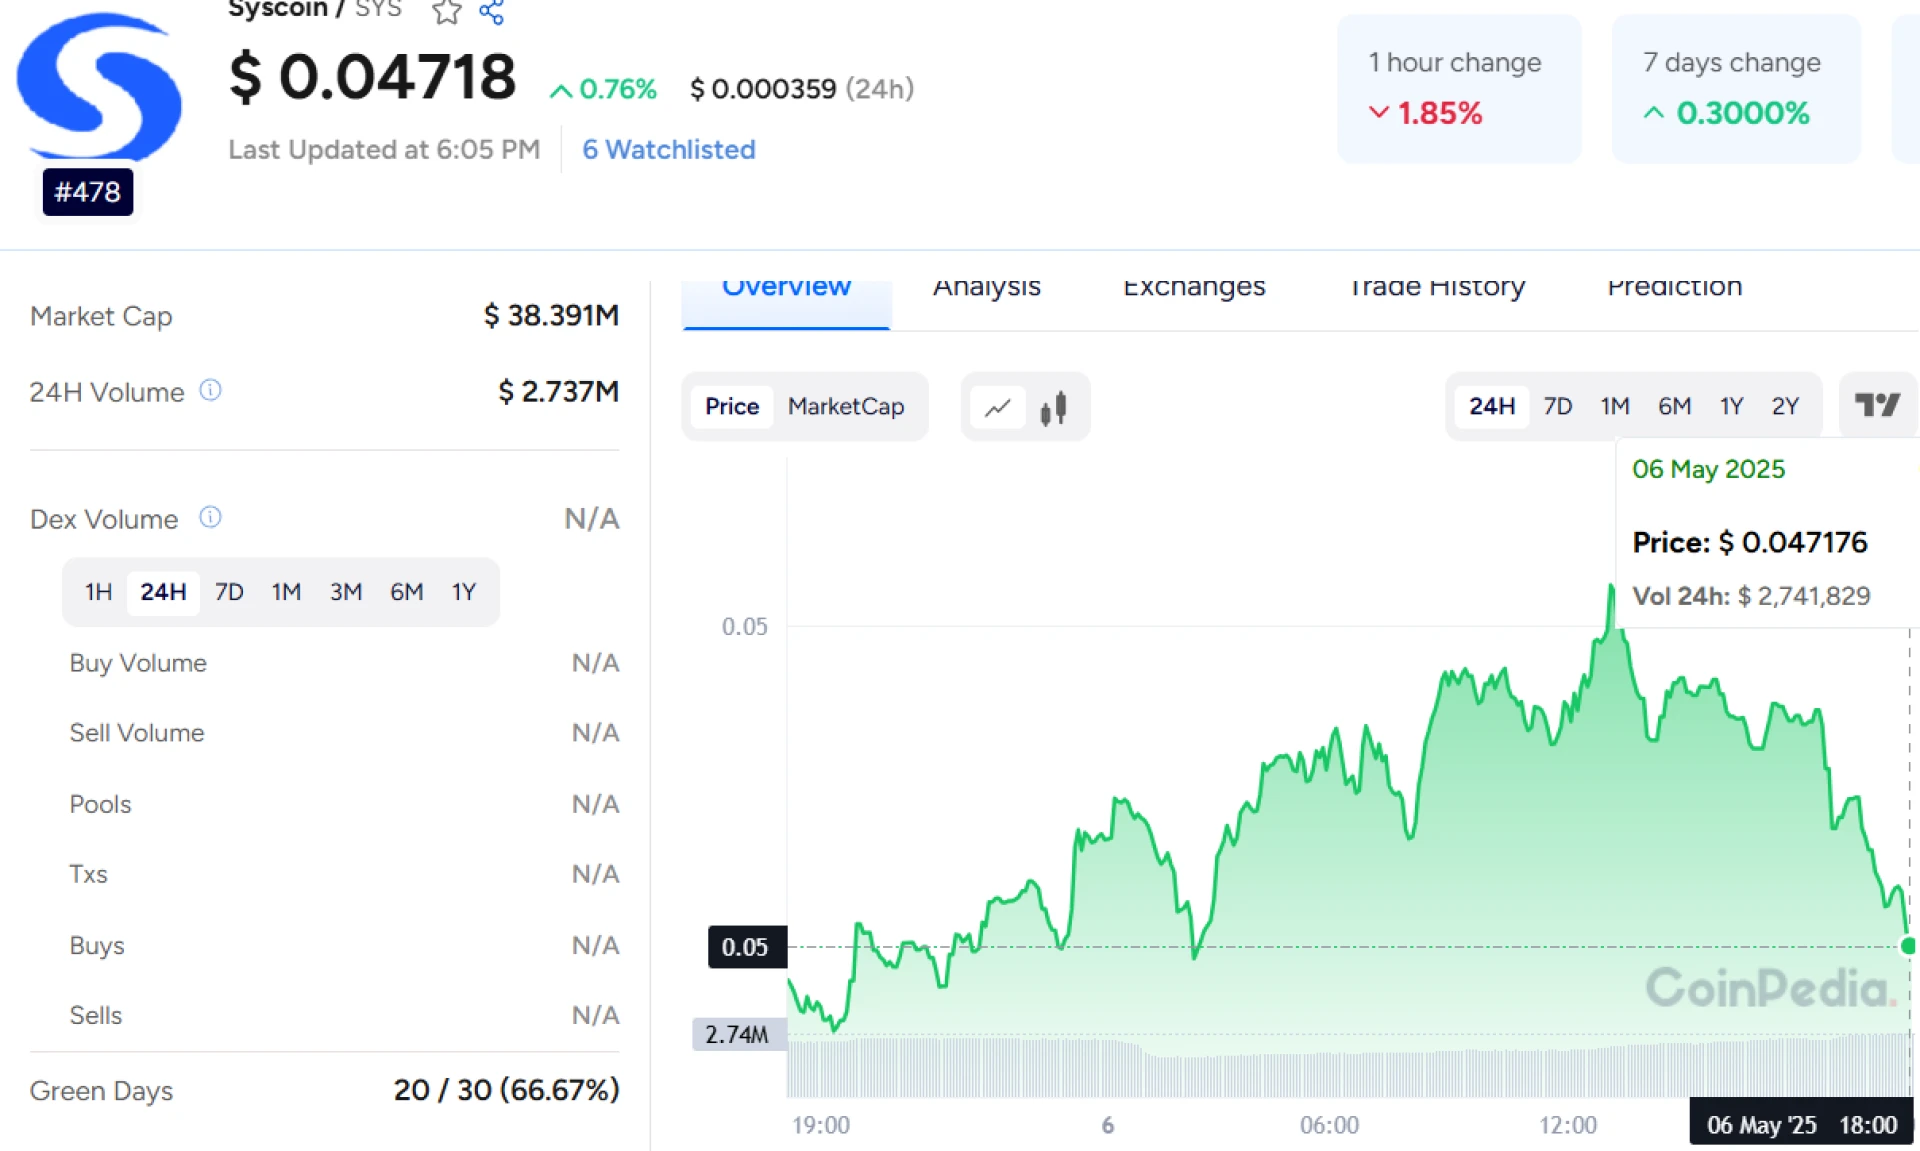This screenshot has width=1920, height=1151.
Task: Open the Exchanges tab
Action: point(1194,288)
